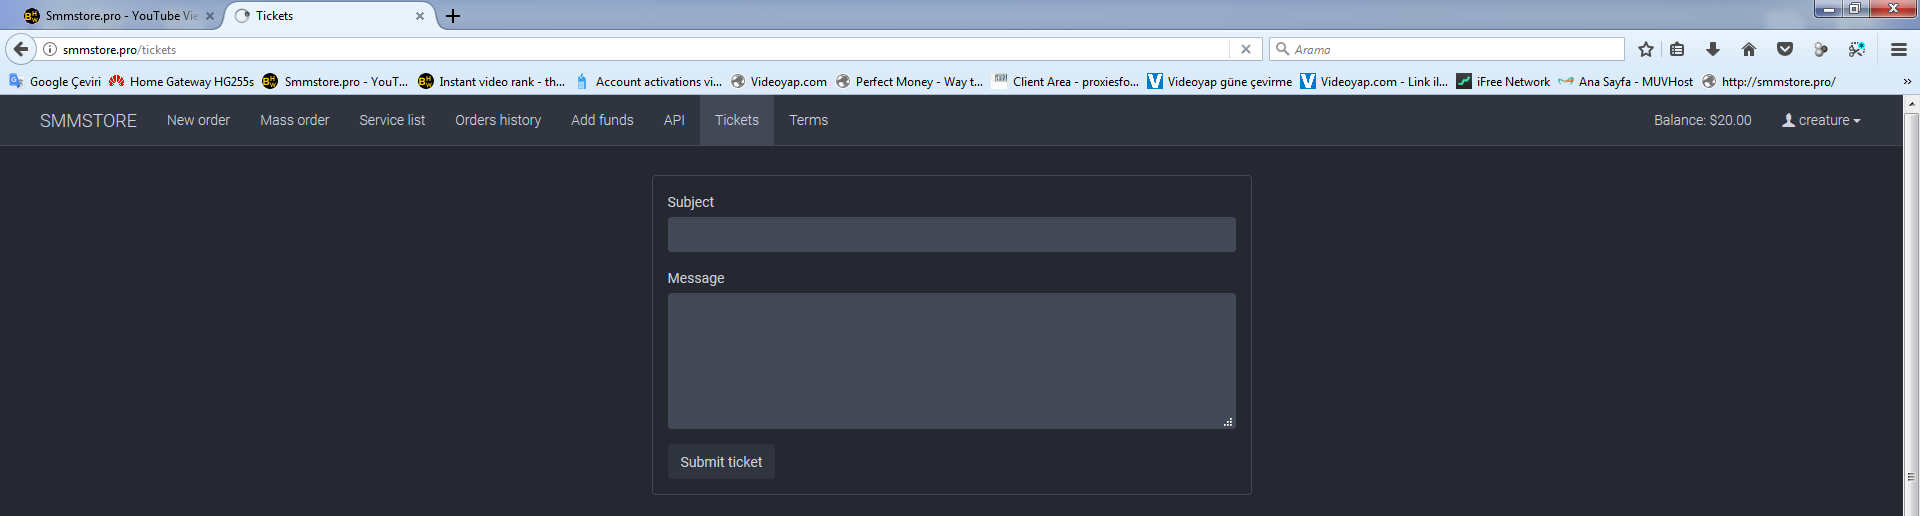View Orders history
This screenshot has width=1920, height=516.
(x=498, y=120)
